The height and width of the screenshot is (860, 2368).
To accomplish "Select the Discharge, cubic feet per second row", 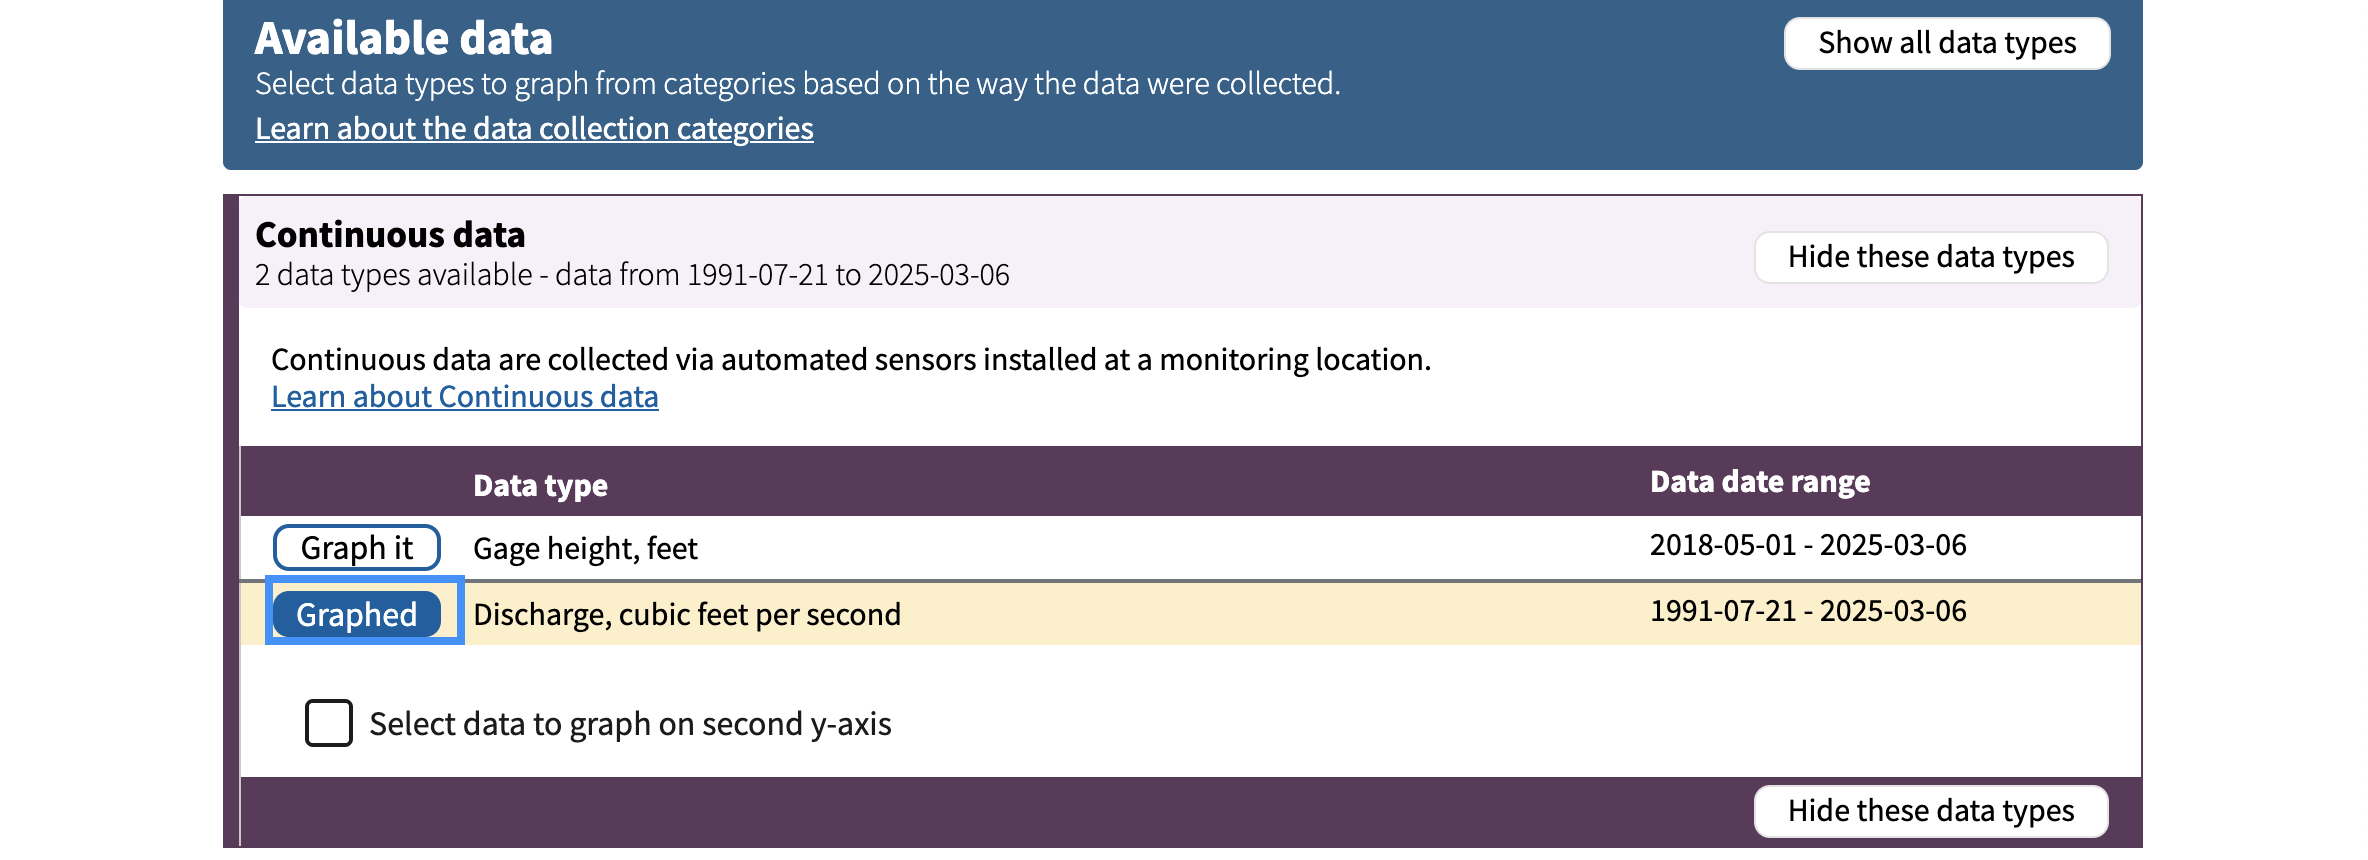I will (x=1190, y=613).
